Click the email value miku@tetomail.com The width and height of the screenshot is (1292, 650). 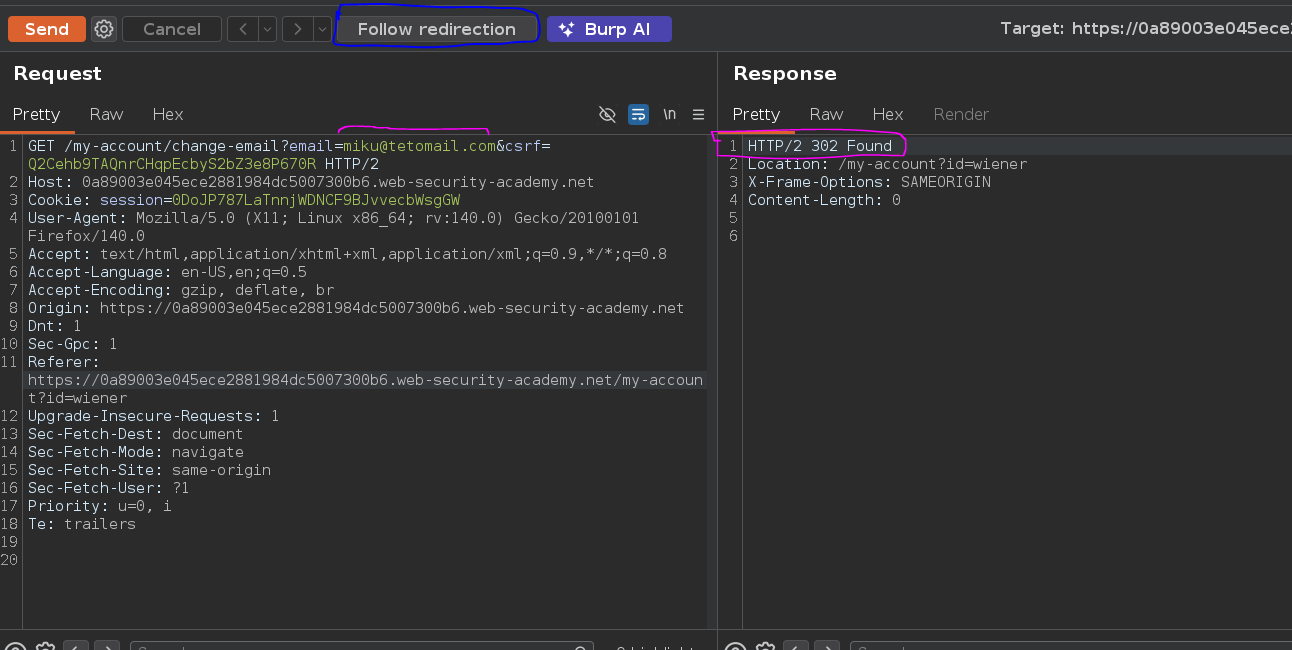click(x=420, y=146)
